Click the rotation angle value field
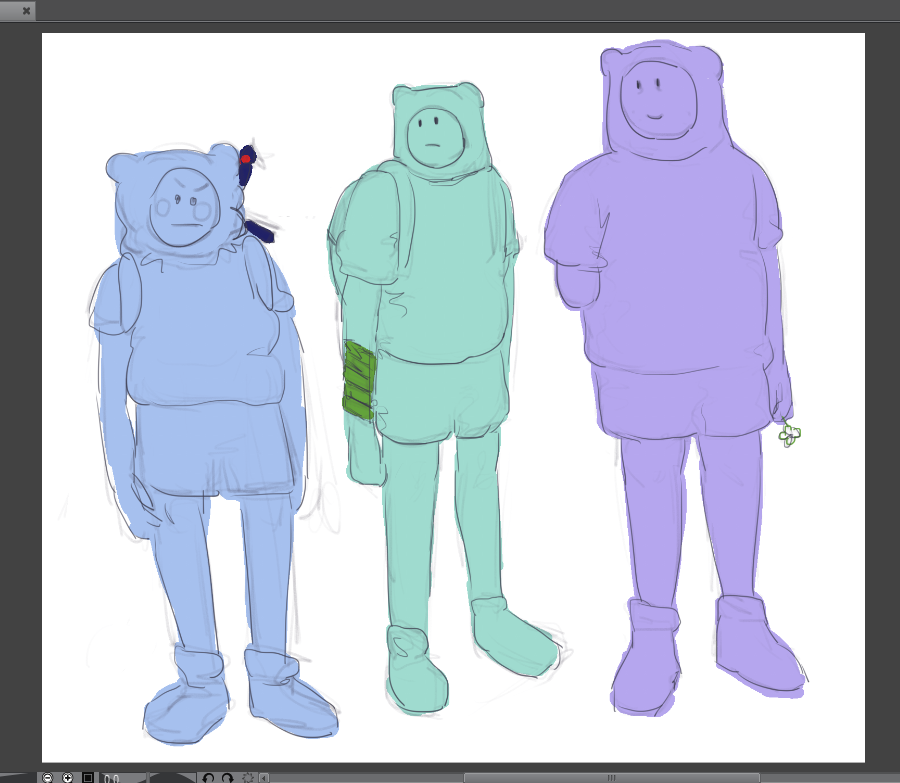 (x=122, y=778)
